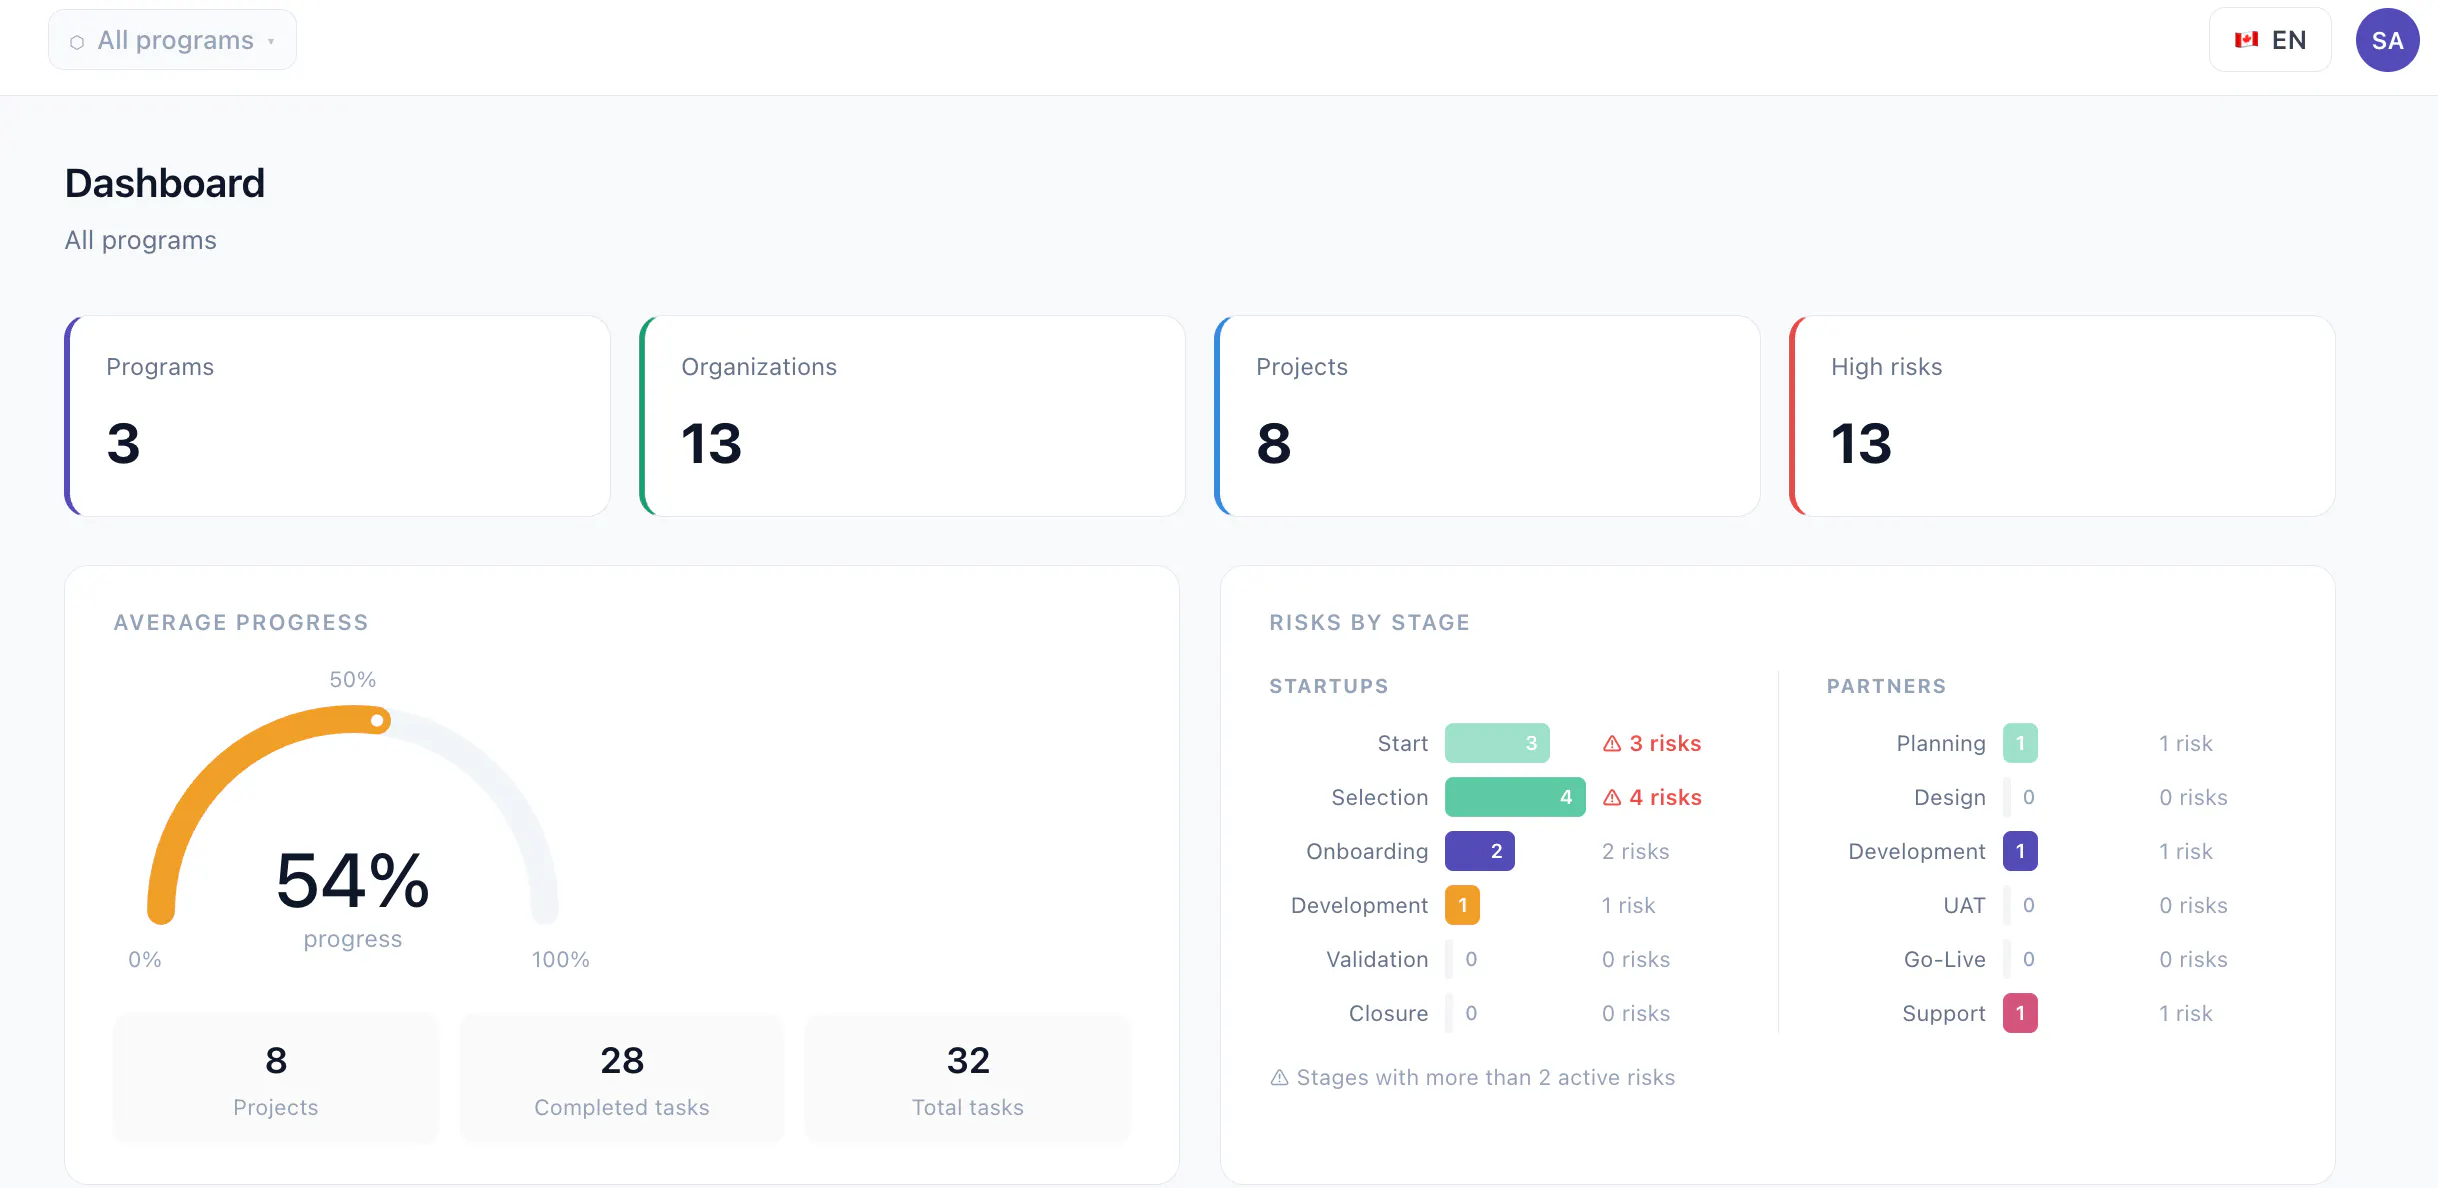
Task: Click the Canadian flag icon
Action: point(2247,40)
